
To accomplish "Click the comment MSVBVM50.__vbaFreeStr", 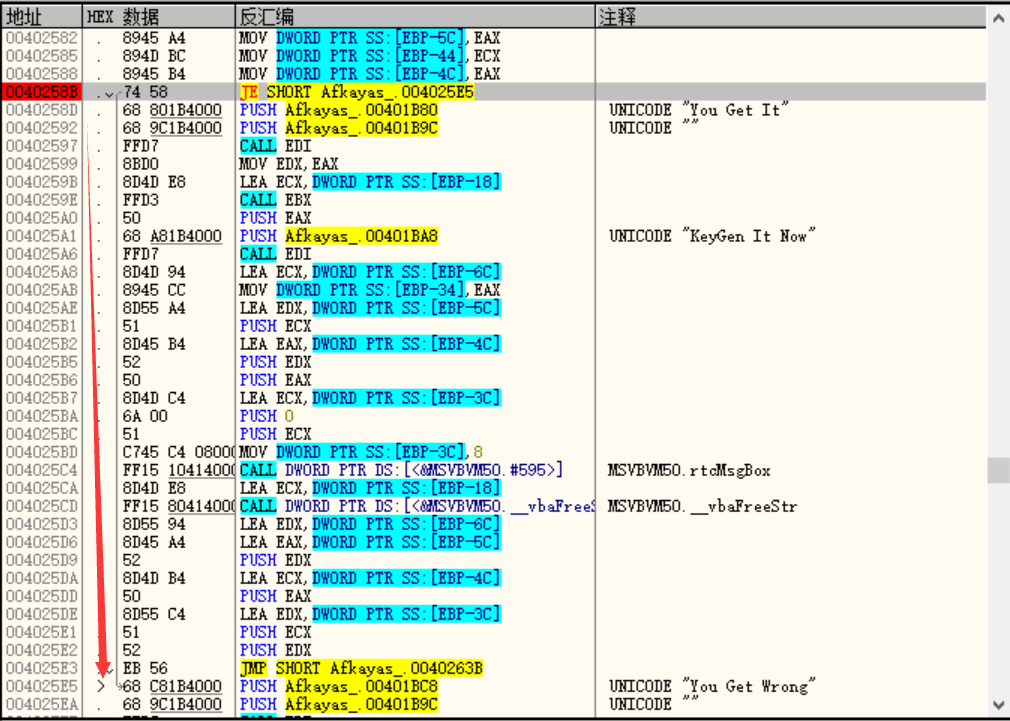I will tap(702, 506).
